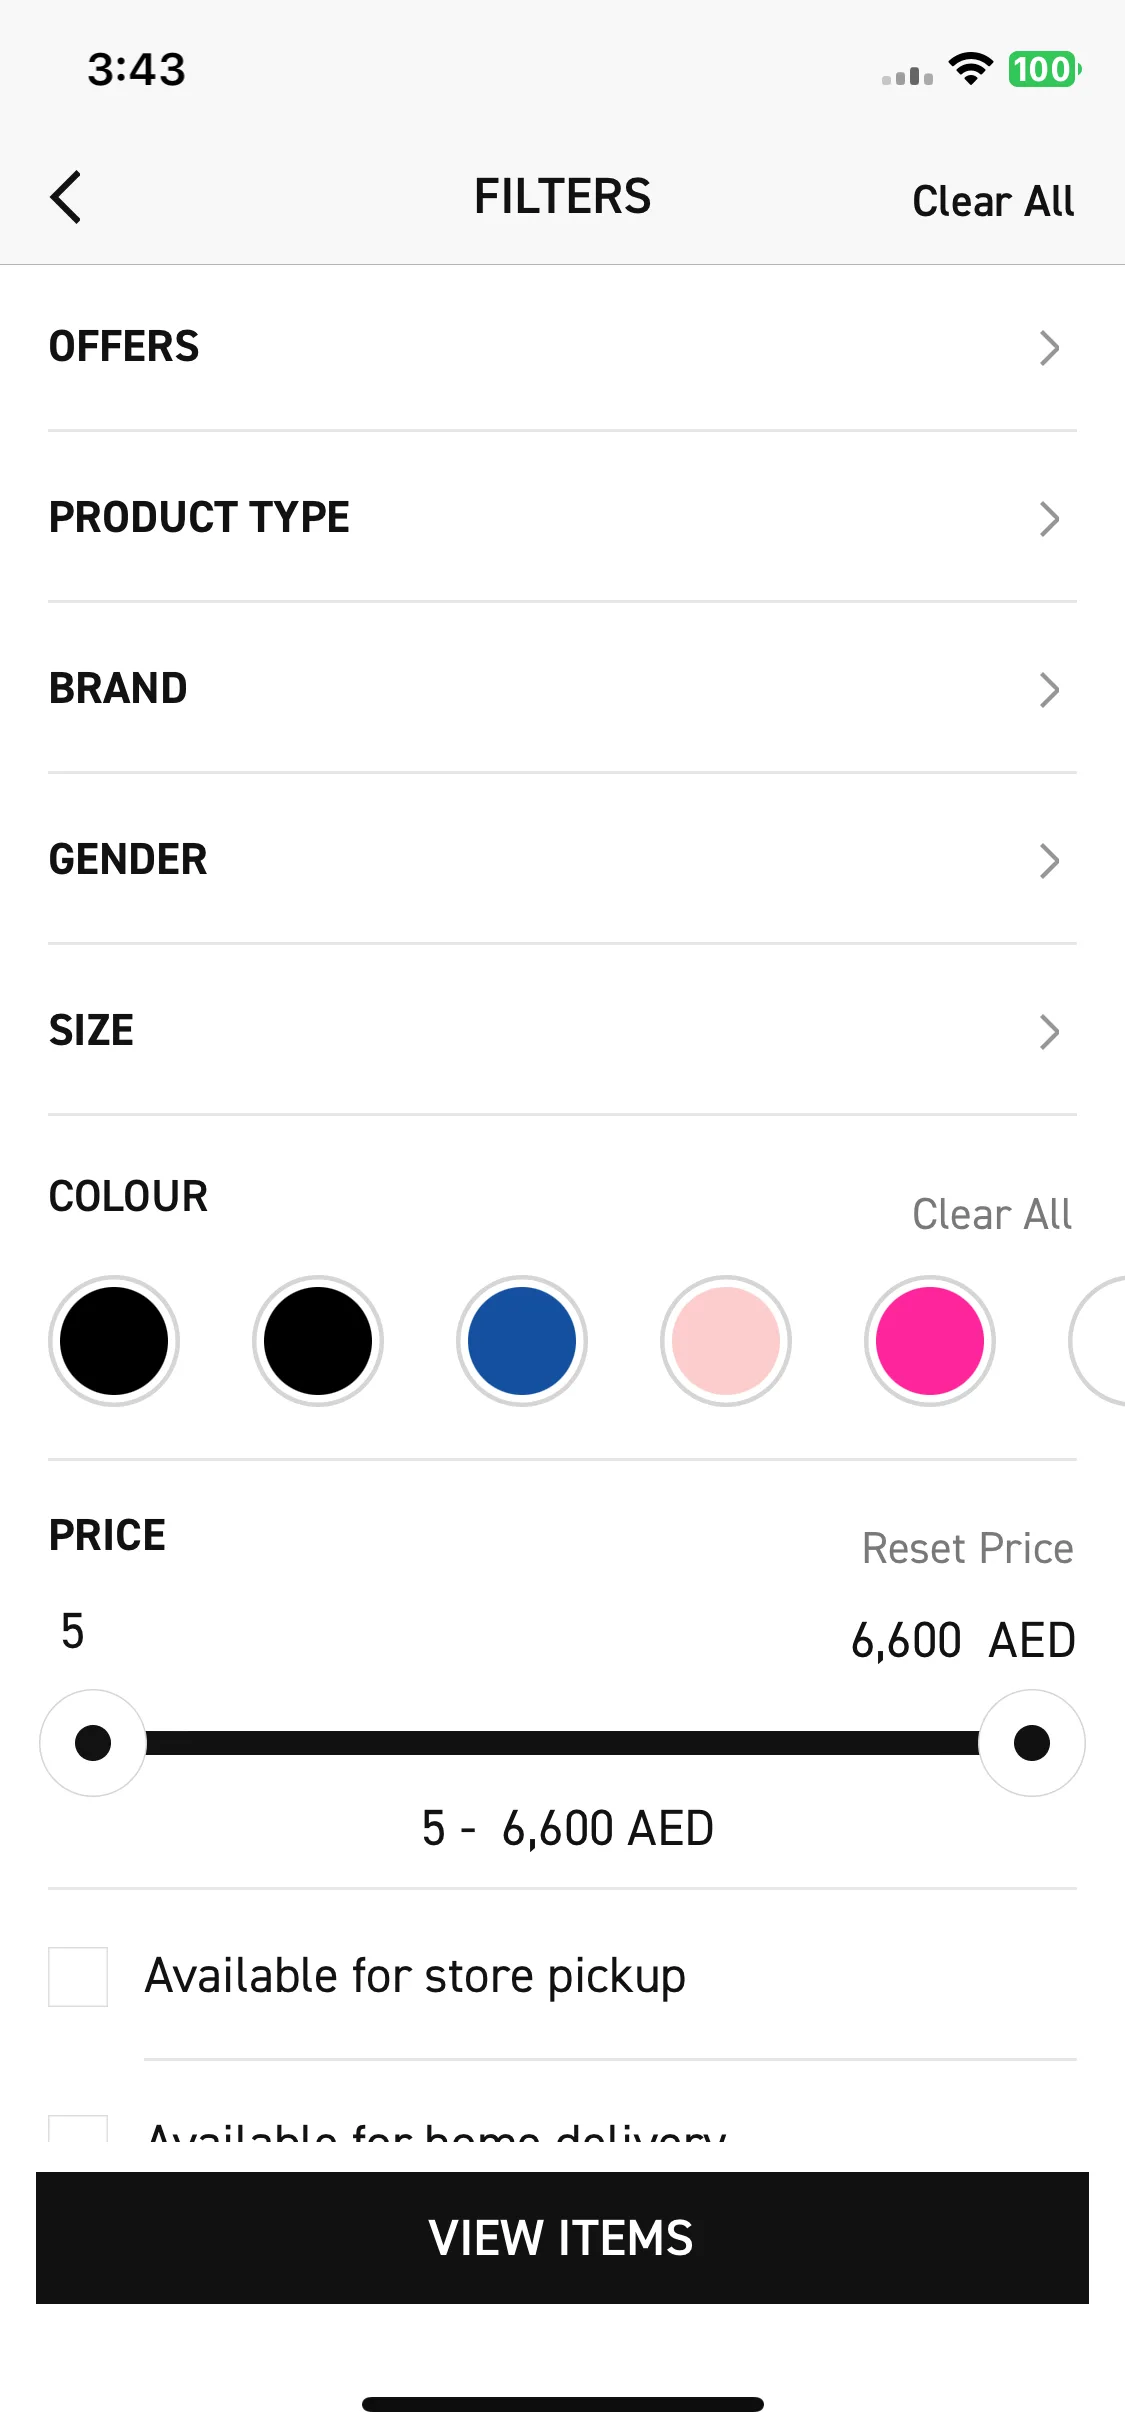Expand the GENDER filter chevron
The image size is (1125, 2436).
pyautogui.click(x=1048, y=861)
